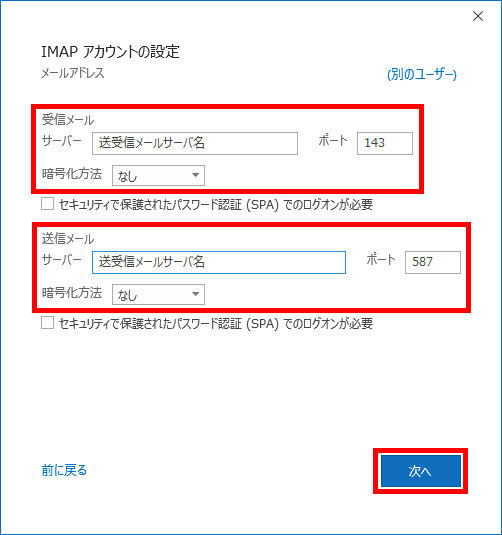Proceed by clicking the 次へ button
This screenshot has width=502, height=535.
point(420,471)
